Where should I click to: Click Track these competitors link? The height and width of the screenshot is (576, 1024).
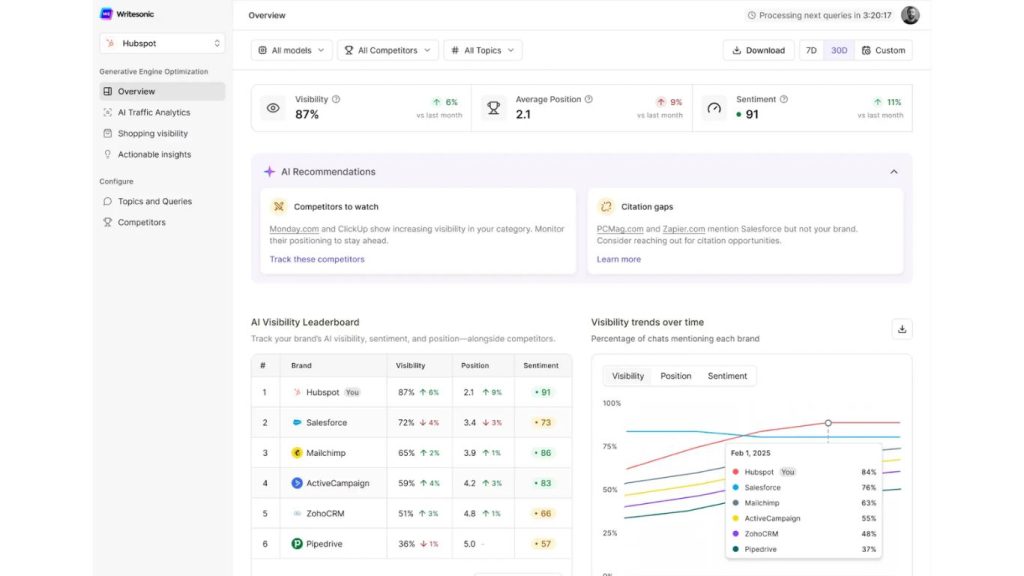pos(317,259)
